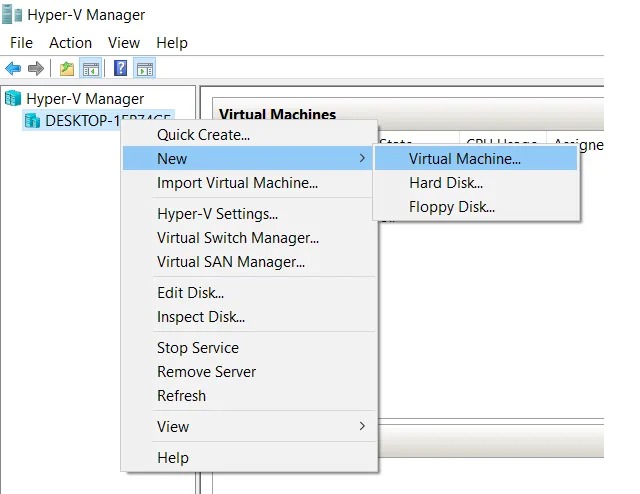
Task: Select Import Virtual Machine...
Action: [x=247, y=182]
